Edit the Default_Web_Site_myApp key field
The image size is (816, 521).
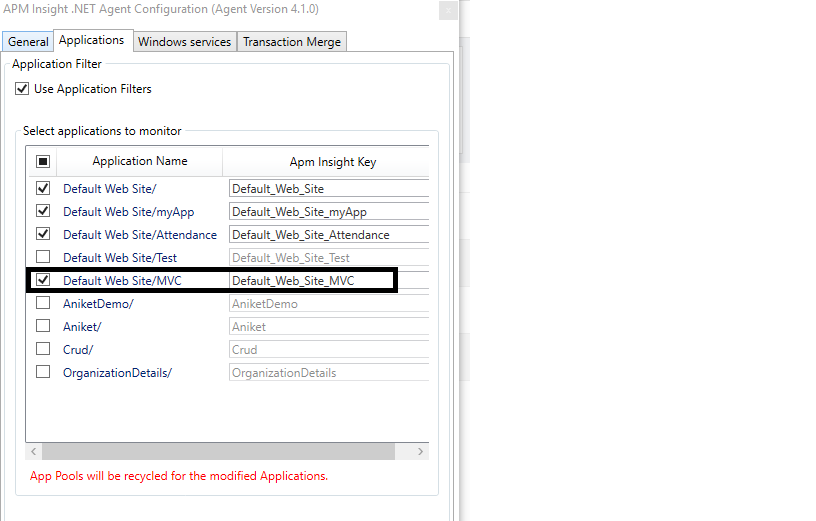click(x=329, y=211)
